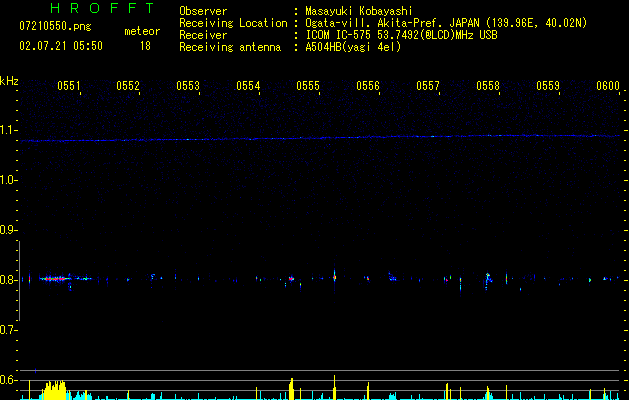Click the 0552 time marker
Viewport: 629px width, 400px height.
click(128, 86)
